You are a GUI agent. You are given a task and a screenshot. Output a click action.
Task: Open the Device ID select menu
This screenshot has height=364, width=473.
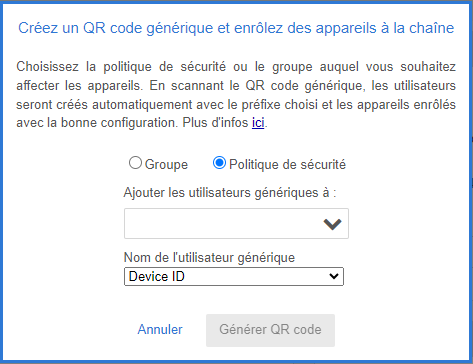click(x=234, y=276)
